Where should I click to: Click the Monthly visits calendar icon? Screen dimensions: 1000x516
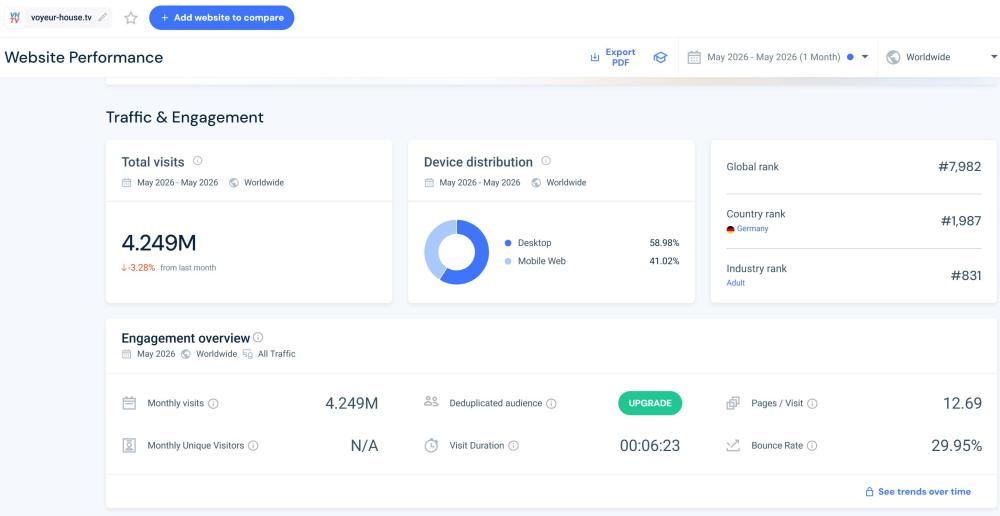point(129,403)
